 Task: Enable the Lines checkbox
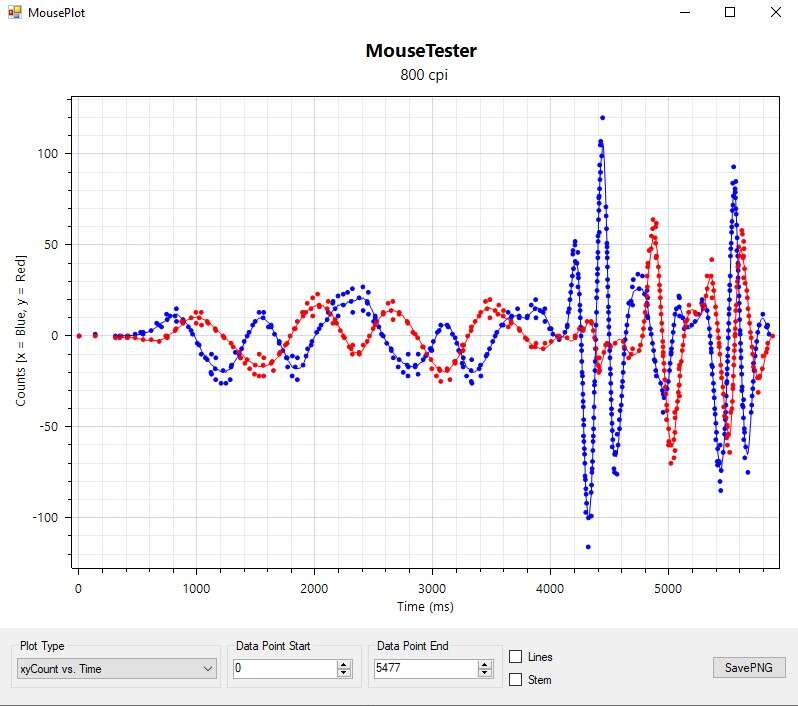click(x=516, y=657)
